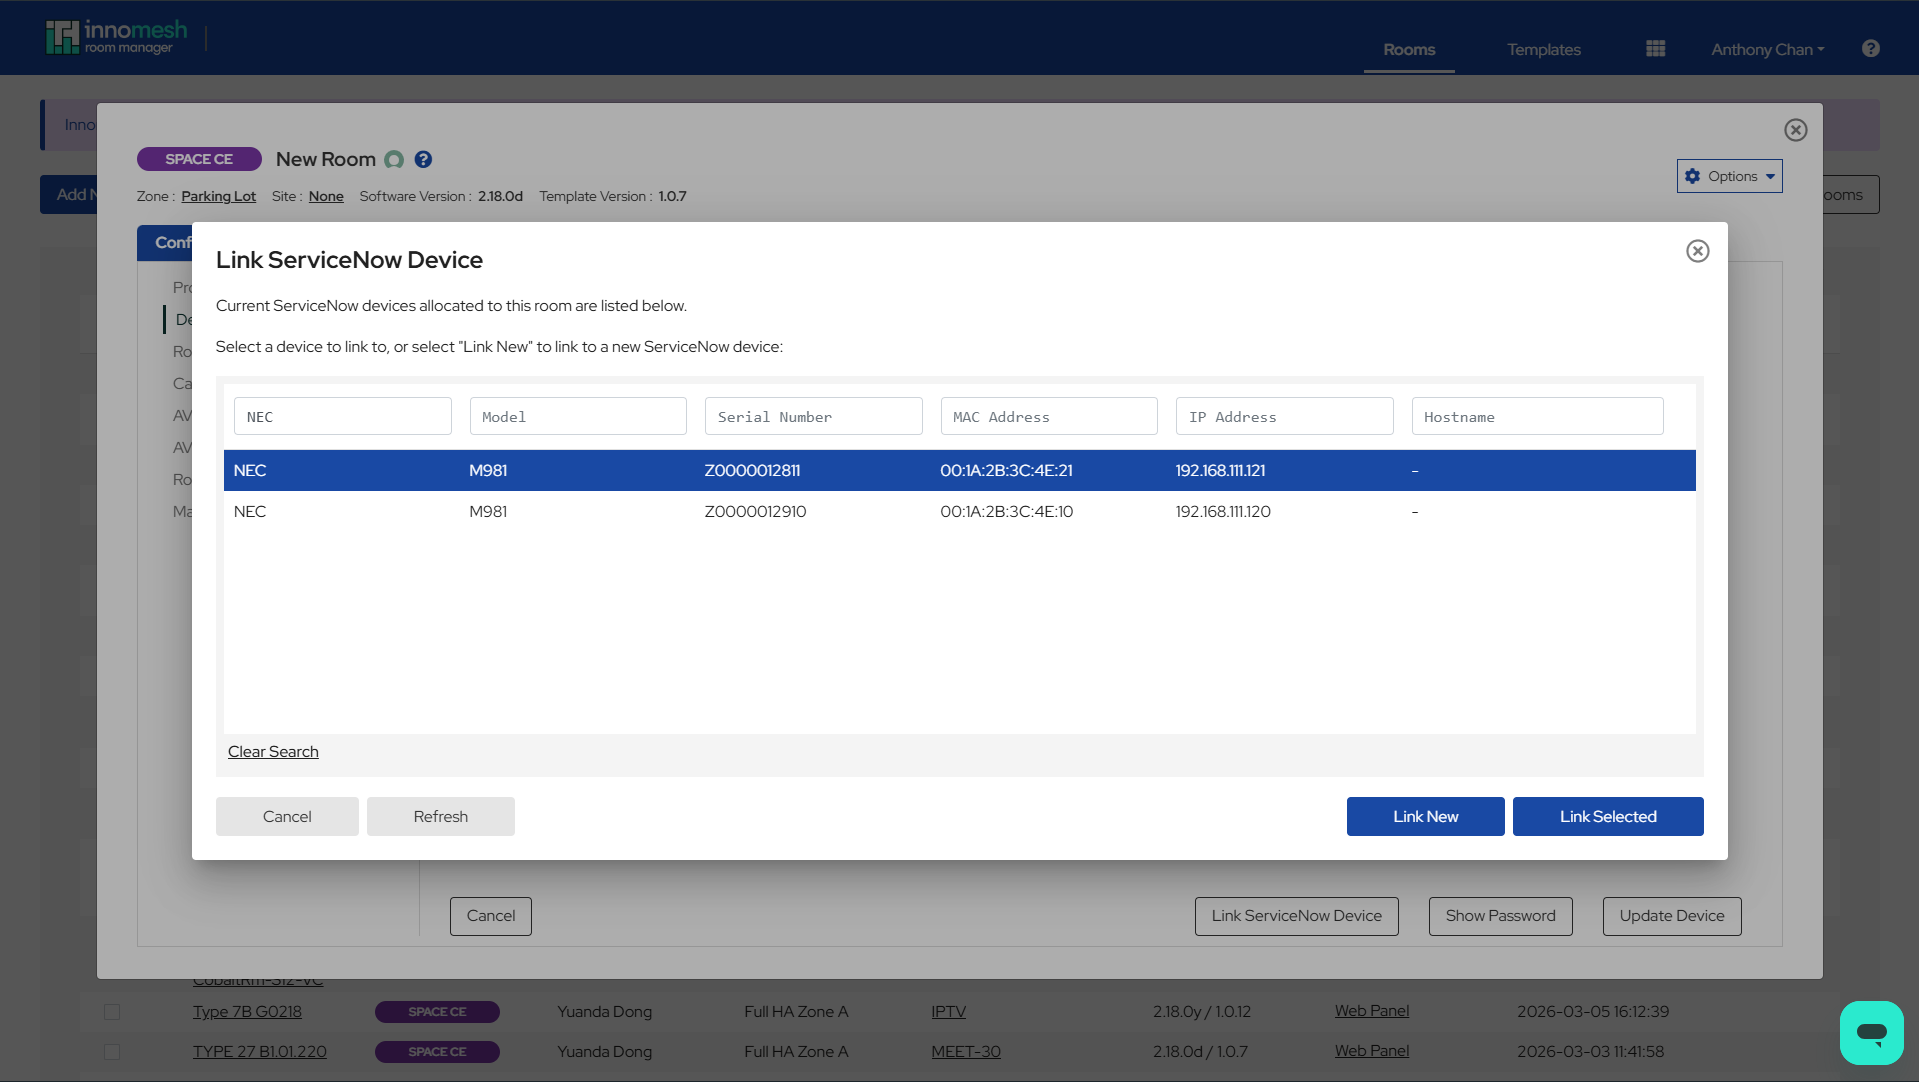Screen dimensions: 1919x1082
Task: Click the innomesh room manager logo
Action: click(x=115, y=36)
